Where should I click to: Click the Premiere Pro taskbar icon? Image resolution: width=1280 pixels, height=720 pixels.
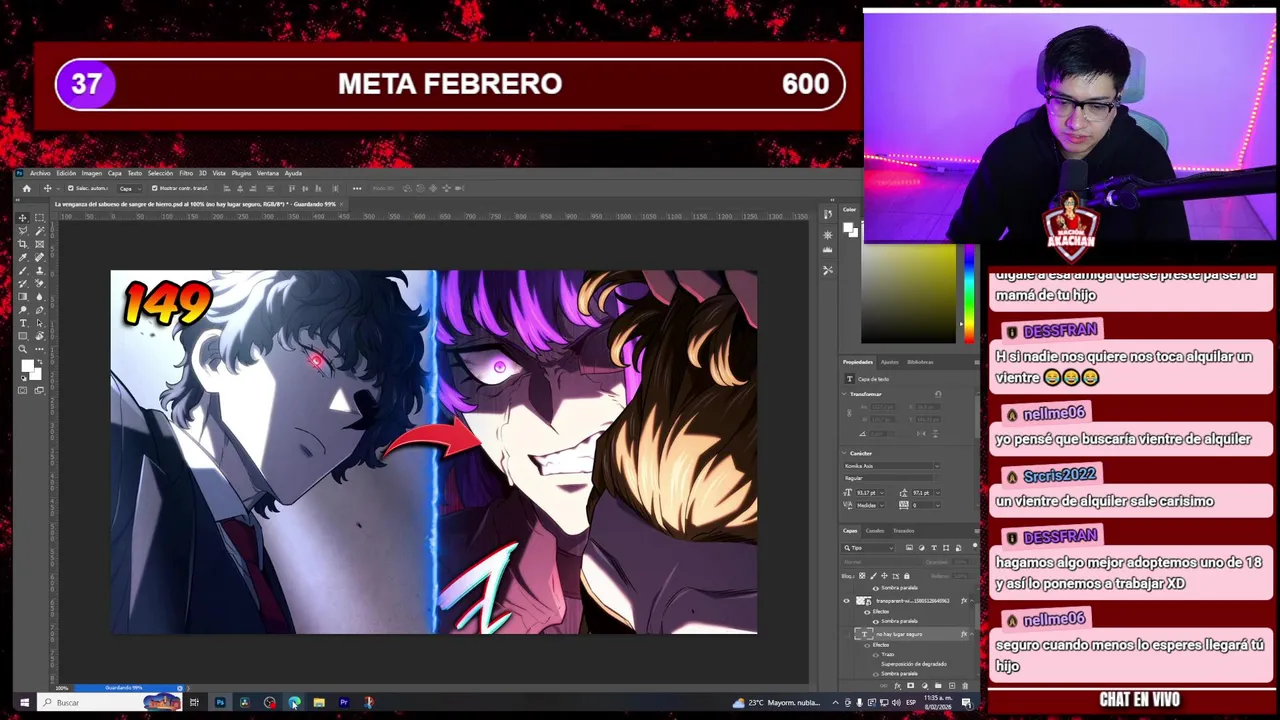point(343,702)
